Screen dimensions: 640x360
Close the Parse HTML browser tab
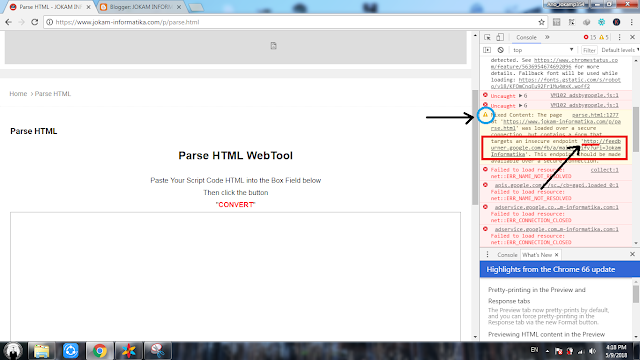tap(88, 7)
